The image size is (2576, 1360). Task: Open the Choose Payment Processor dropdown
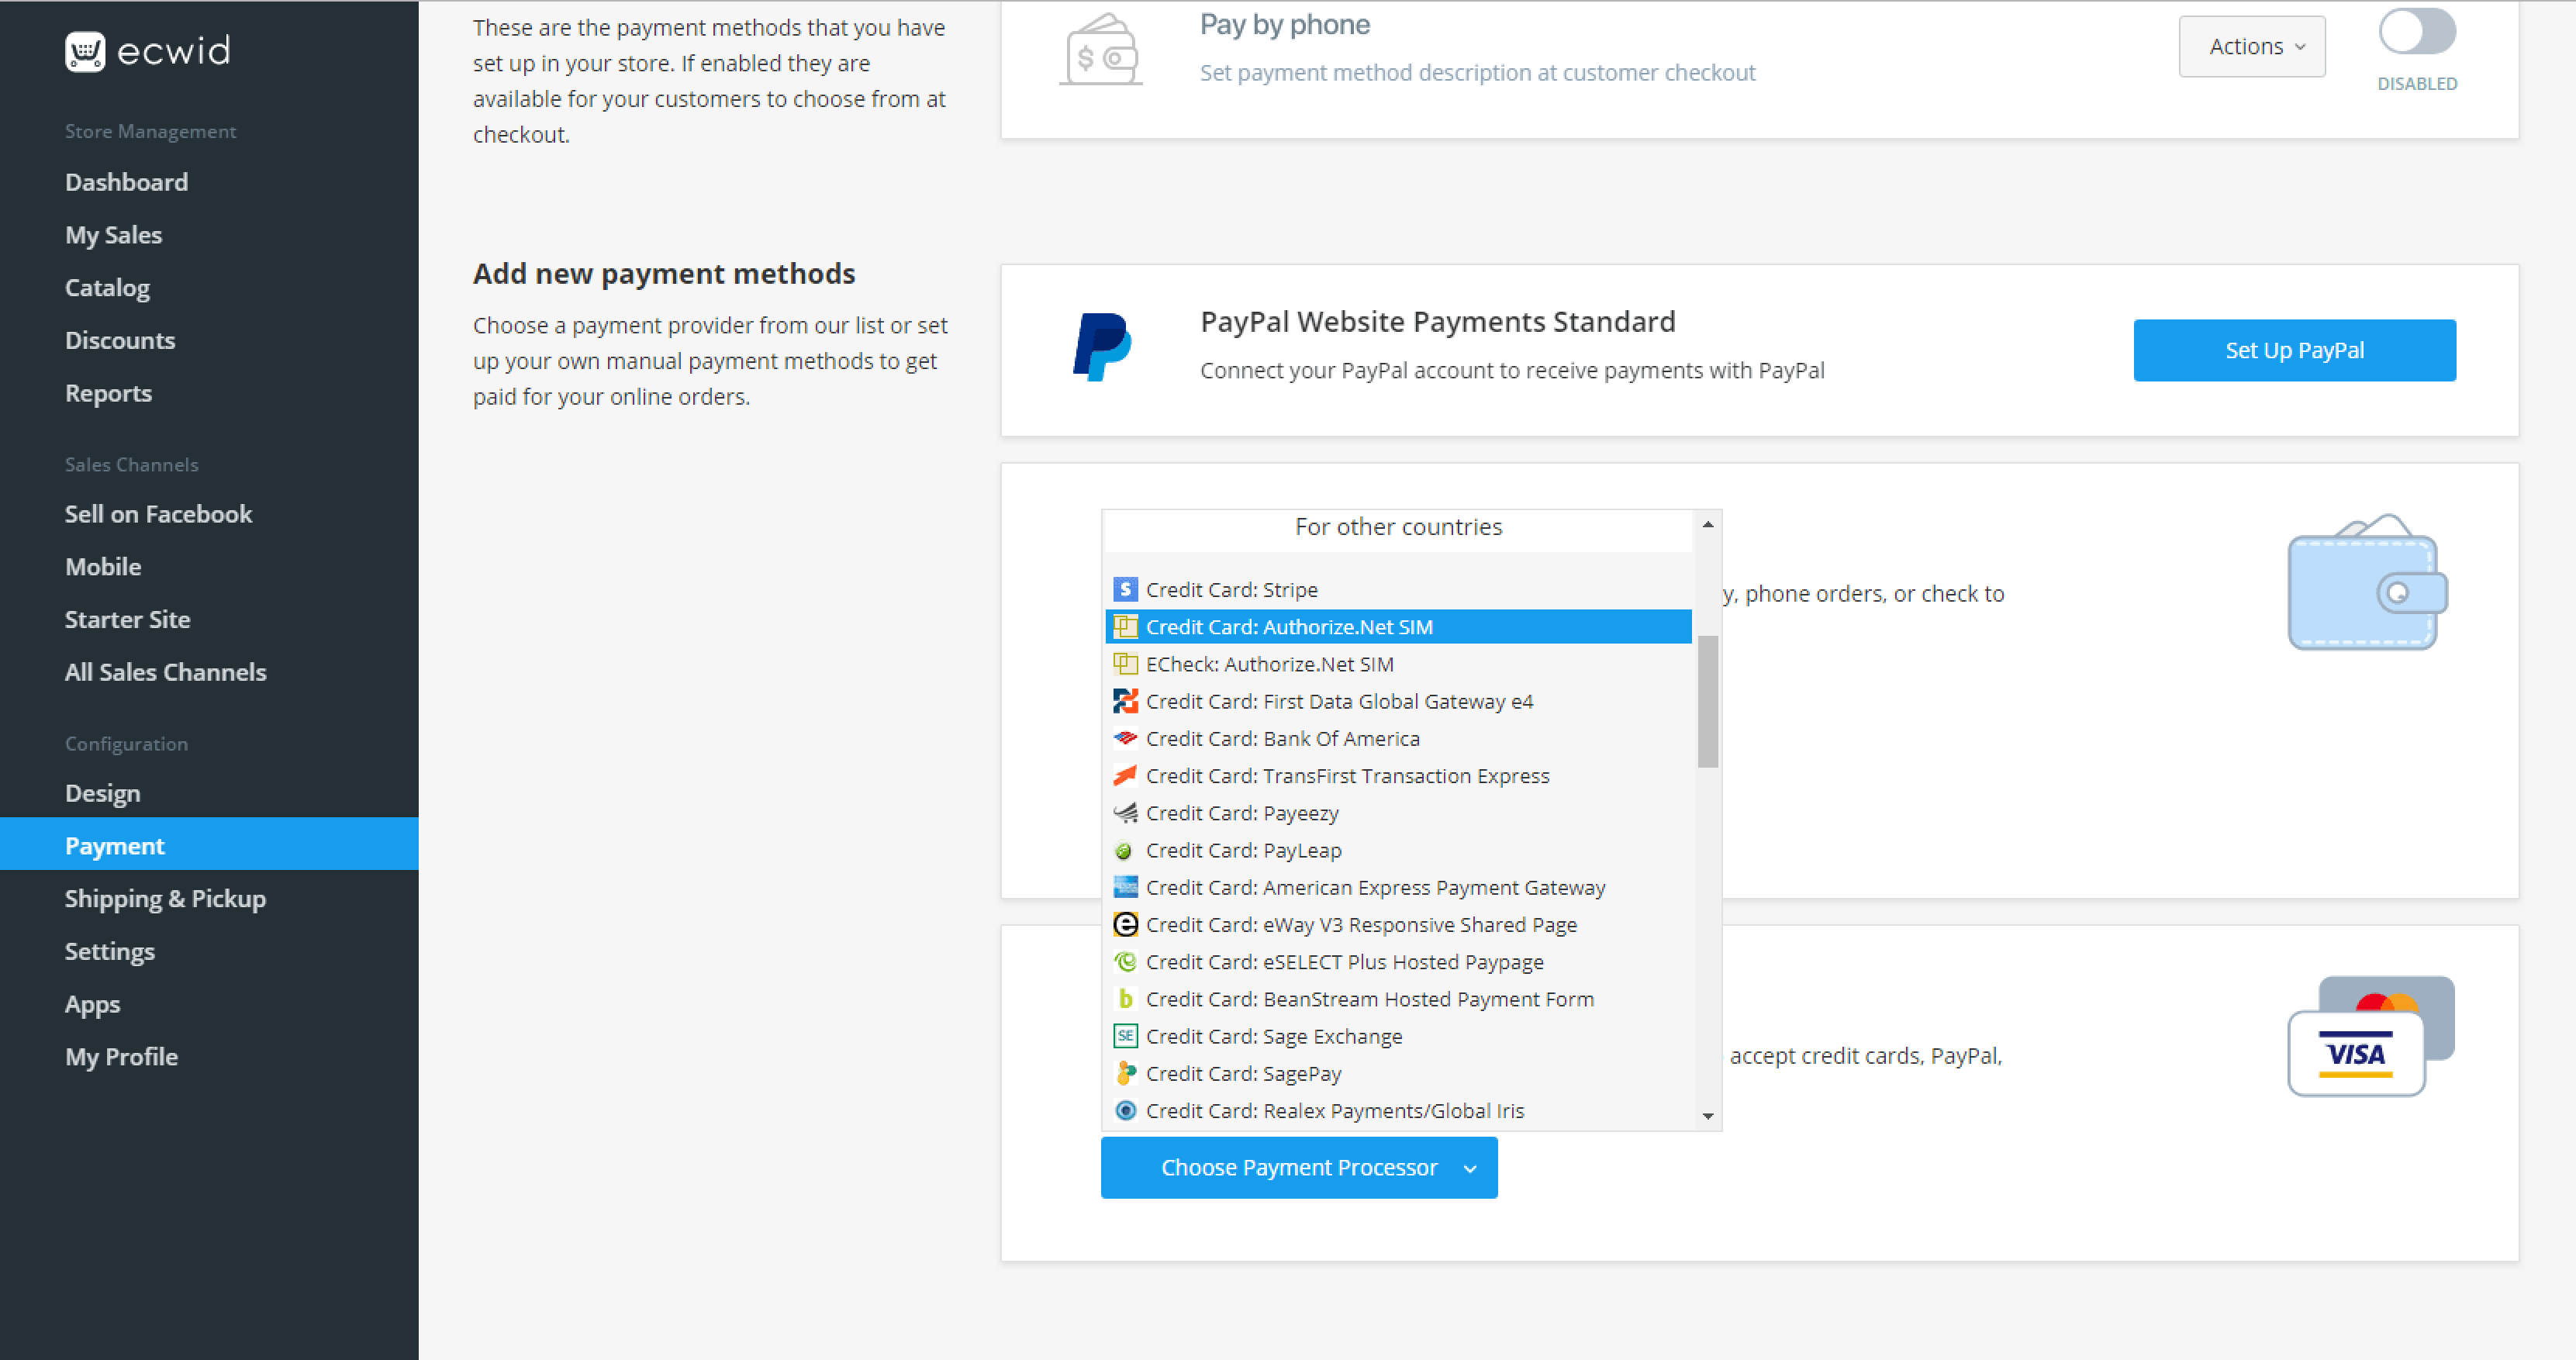click(x=1298, y=1167)
